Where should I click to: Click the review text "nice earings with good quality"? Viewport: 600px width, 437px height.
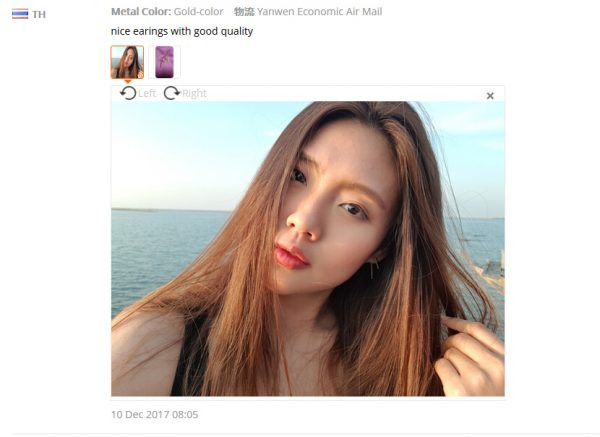182,31
